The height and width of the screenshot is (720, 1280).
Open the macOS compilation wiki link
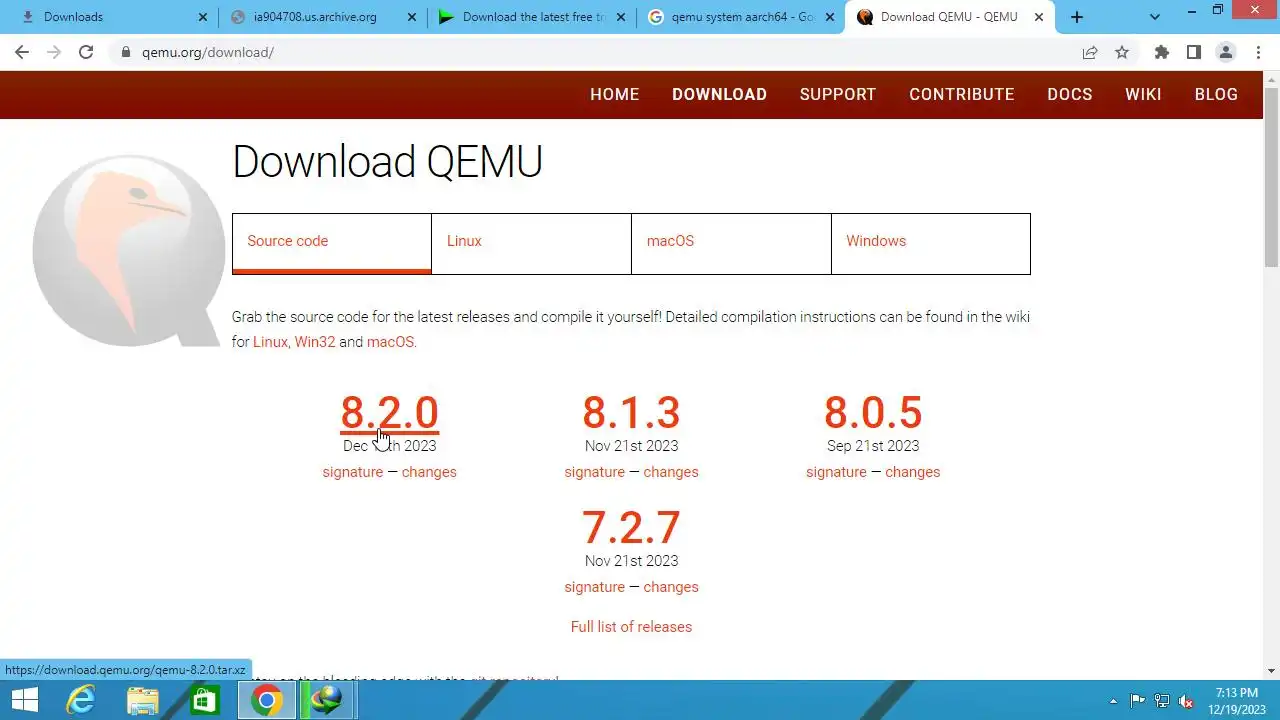click(x=390, y=342)
